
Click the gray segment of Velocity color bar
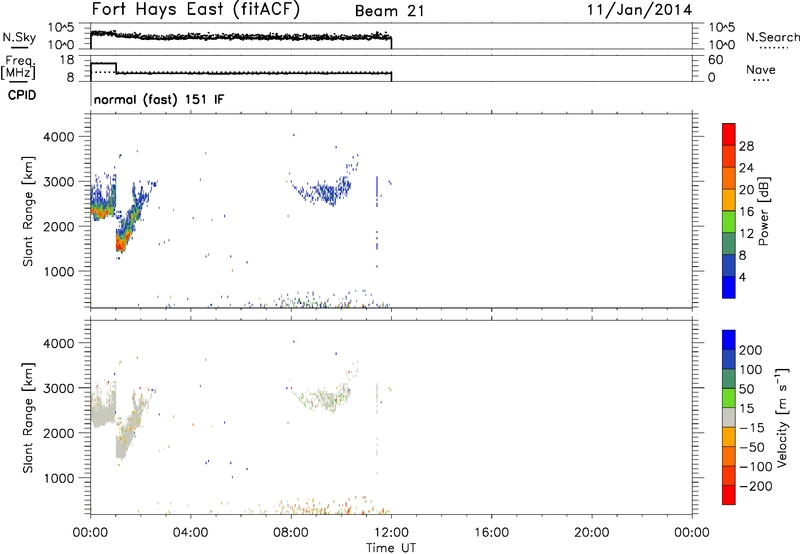click(729, 417)
